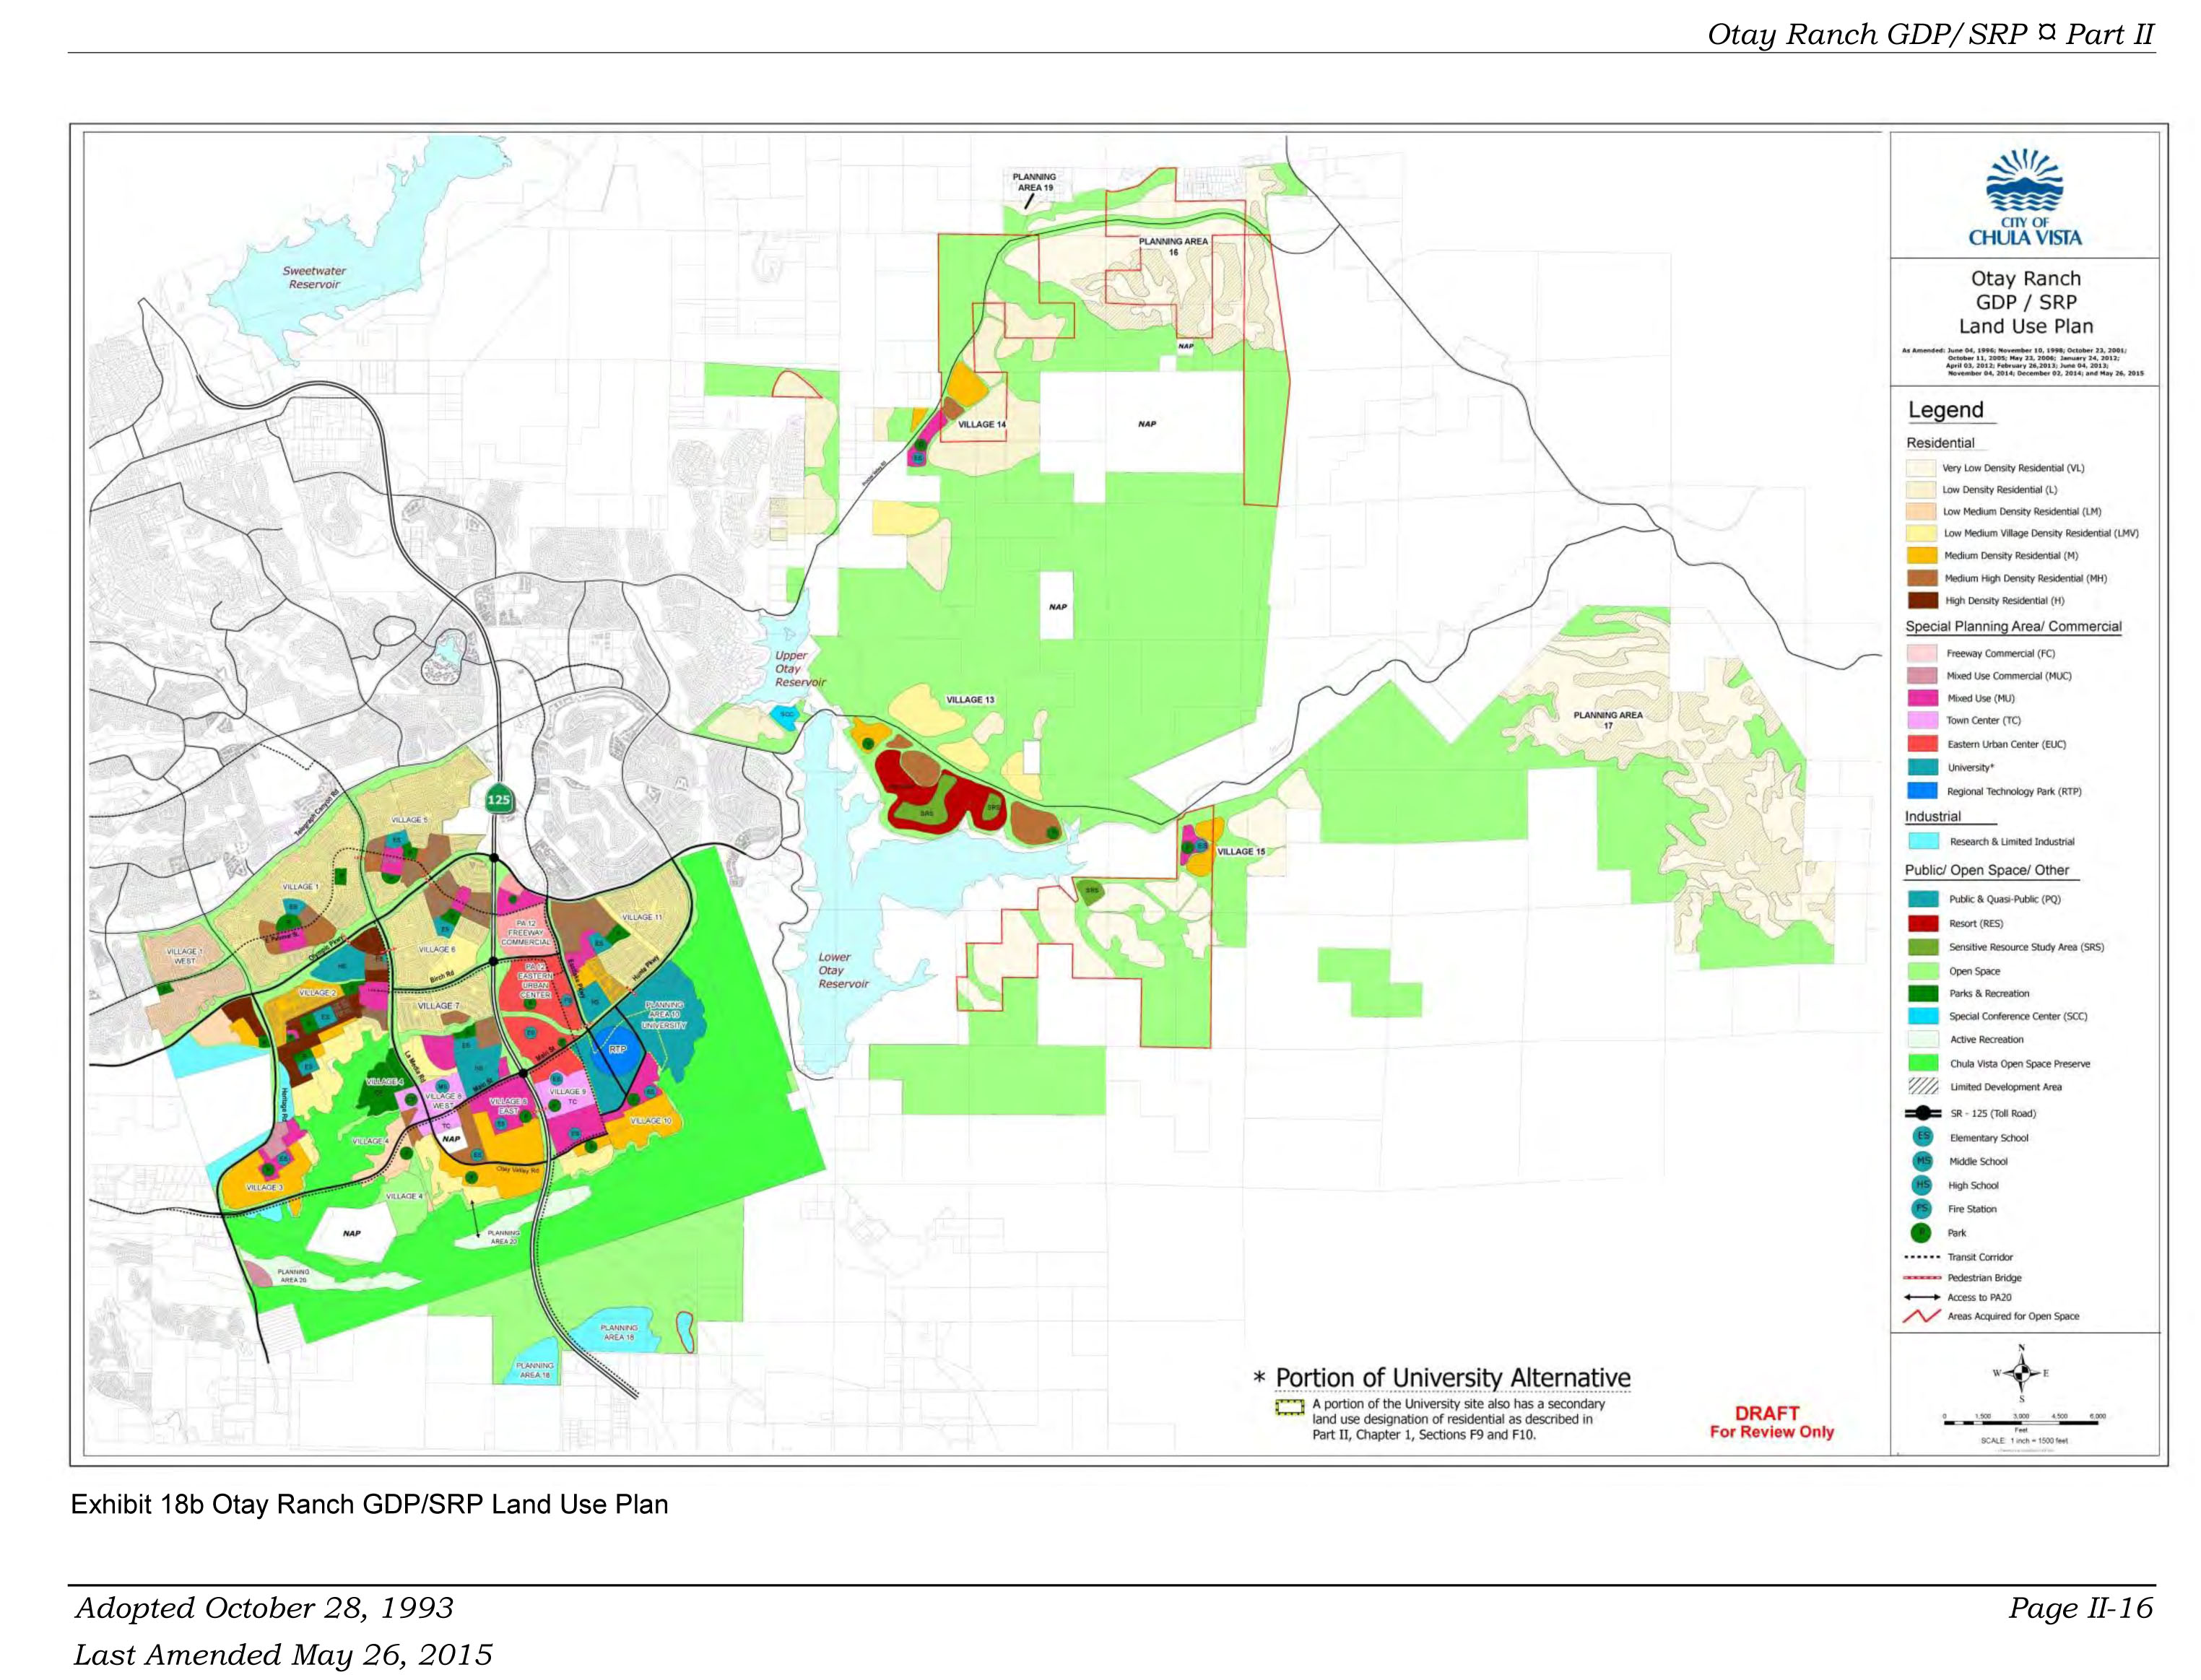Select the Chula Vista Open Space Preserve swatch
Screen dimensions: 2201x1680
click(1923, 1063)
